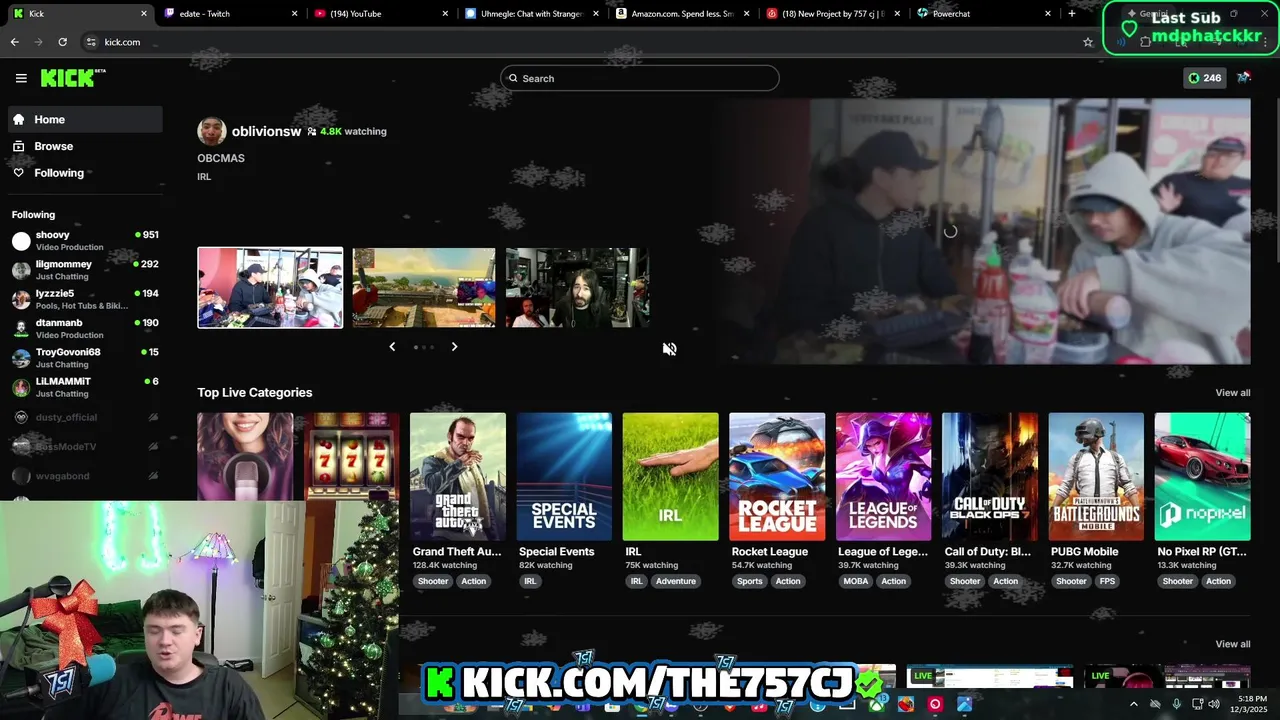Open the League of Legends category
The height and width of the screenshot is (720, 1280).
pyautogui.click(x=883, y=476)
